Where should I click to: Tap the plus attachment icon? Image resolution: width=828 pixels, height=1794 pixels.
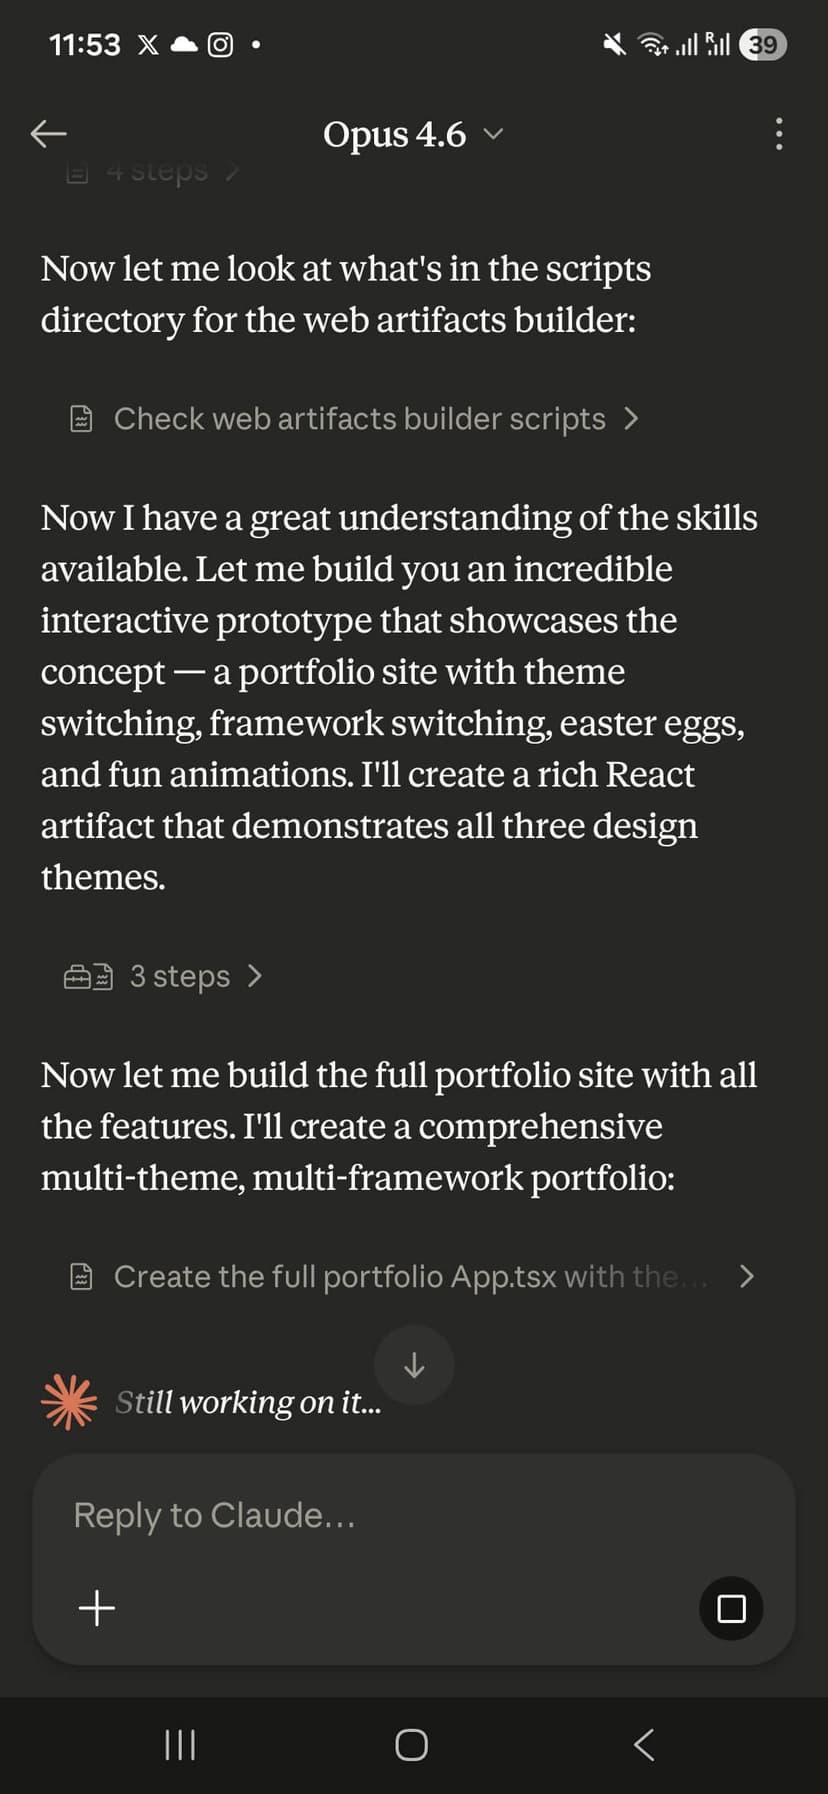pos(97,1608)
